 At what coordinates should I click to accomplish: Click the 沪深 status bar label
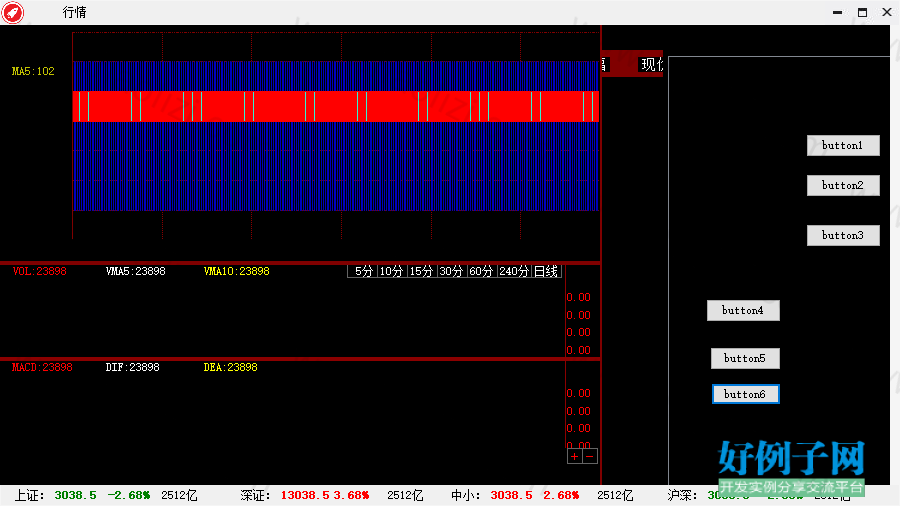(x=682, y=495)
